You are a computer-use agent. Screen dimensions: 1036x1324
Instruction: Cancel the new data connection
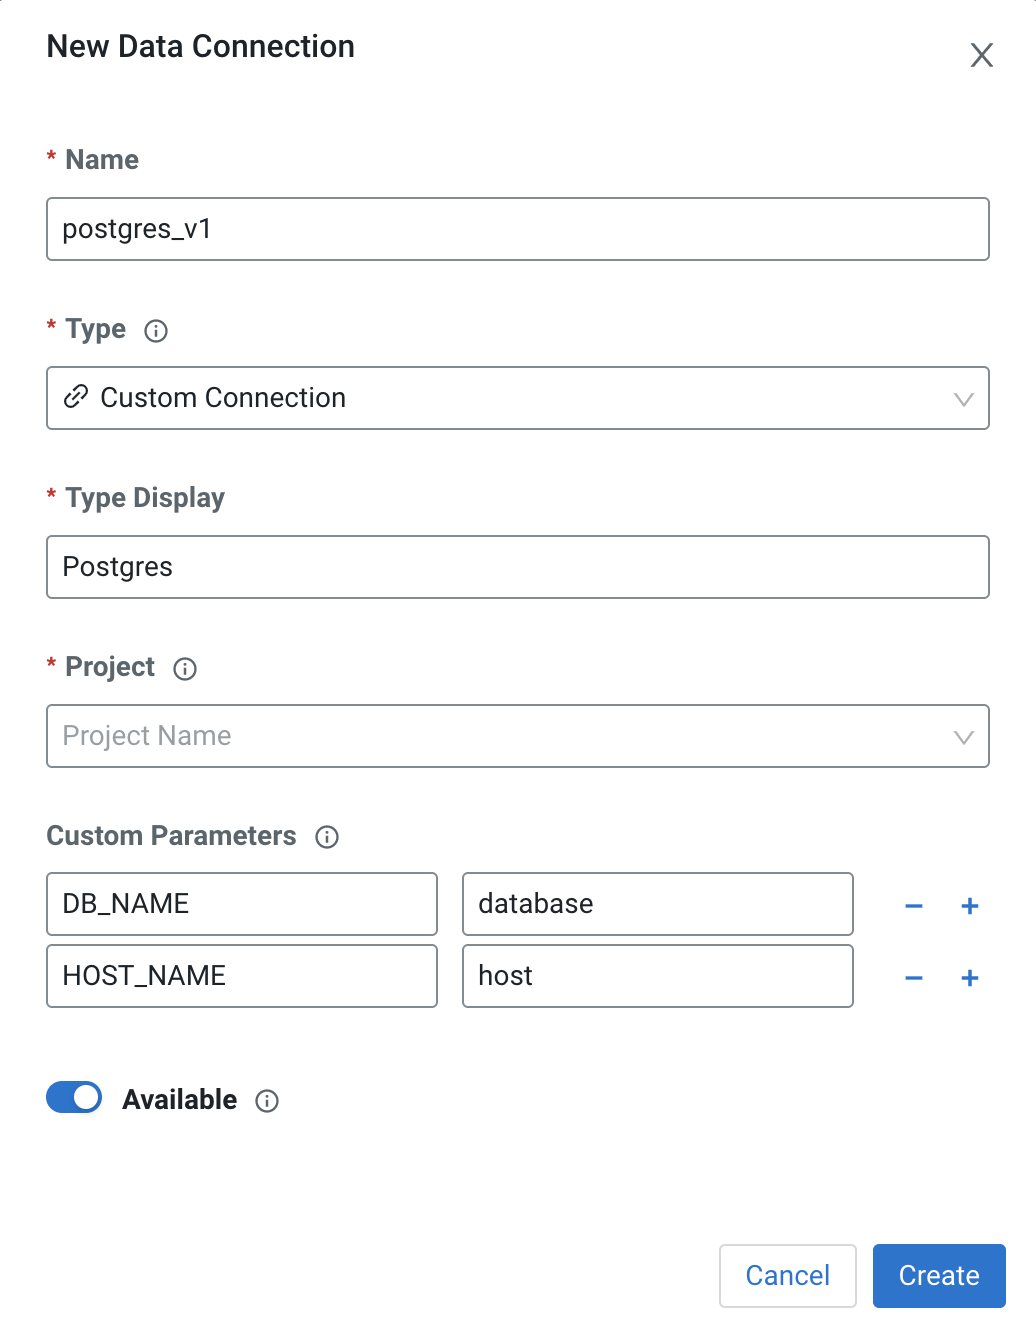787,1275
